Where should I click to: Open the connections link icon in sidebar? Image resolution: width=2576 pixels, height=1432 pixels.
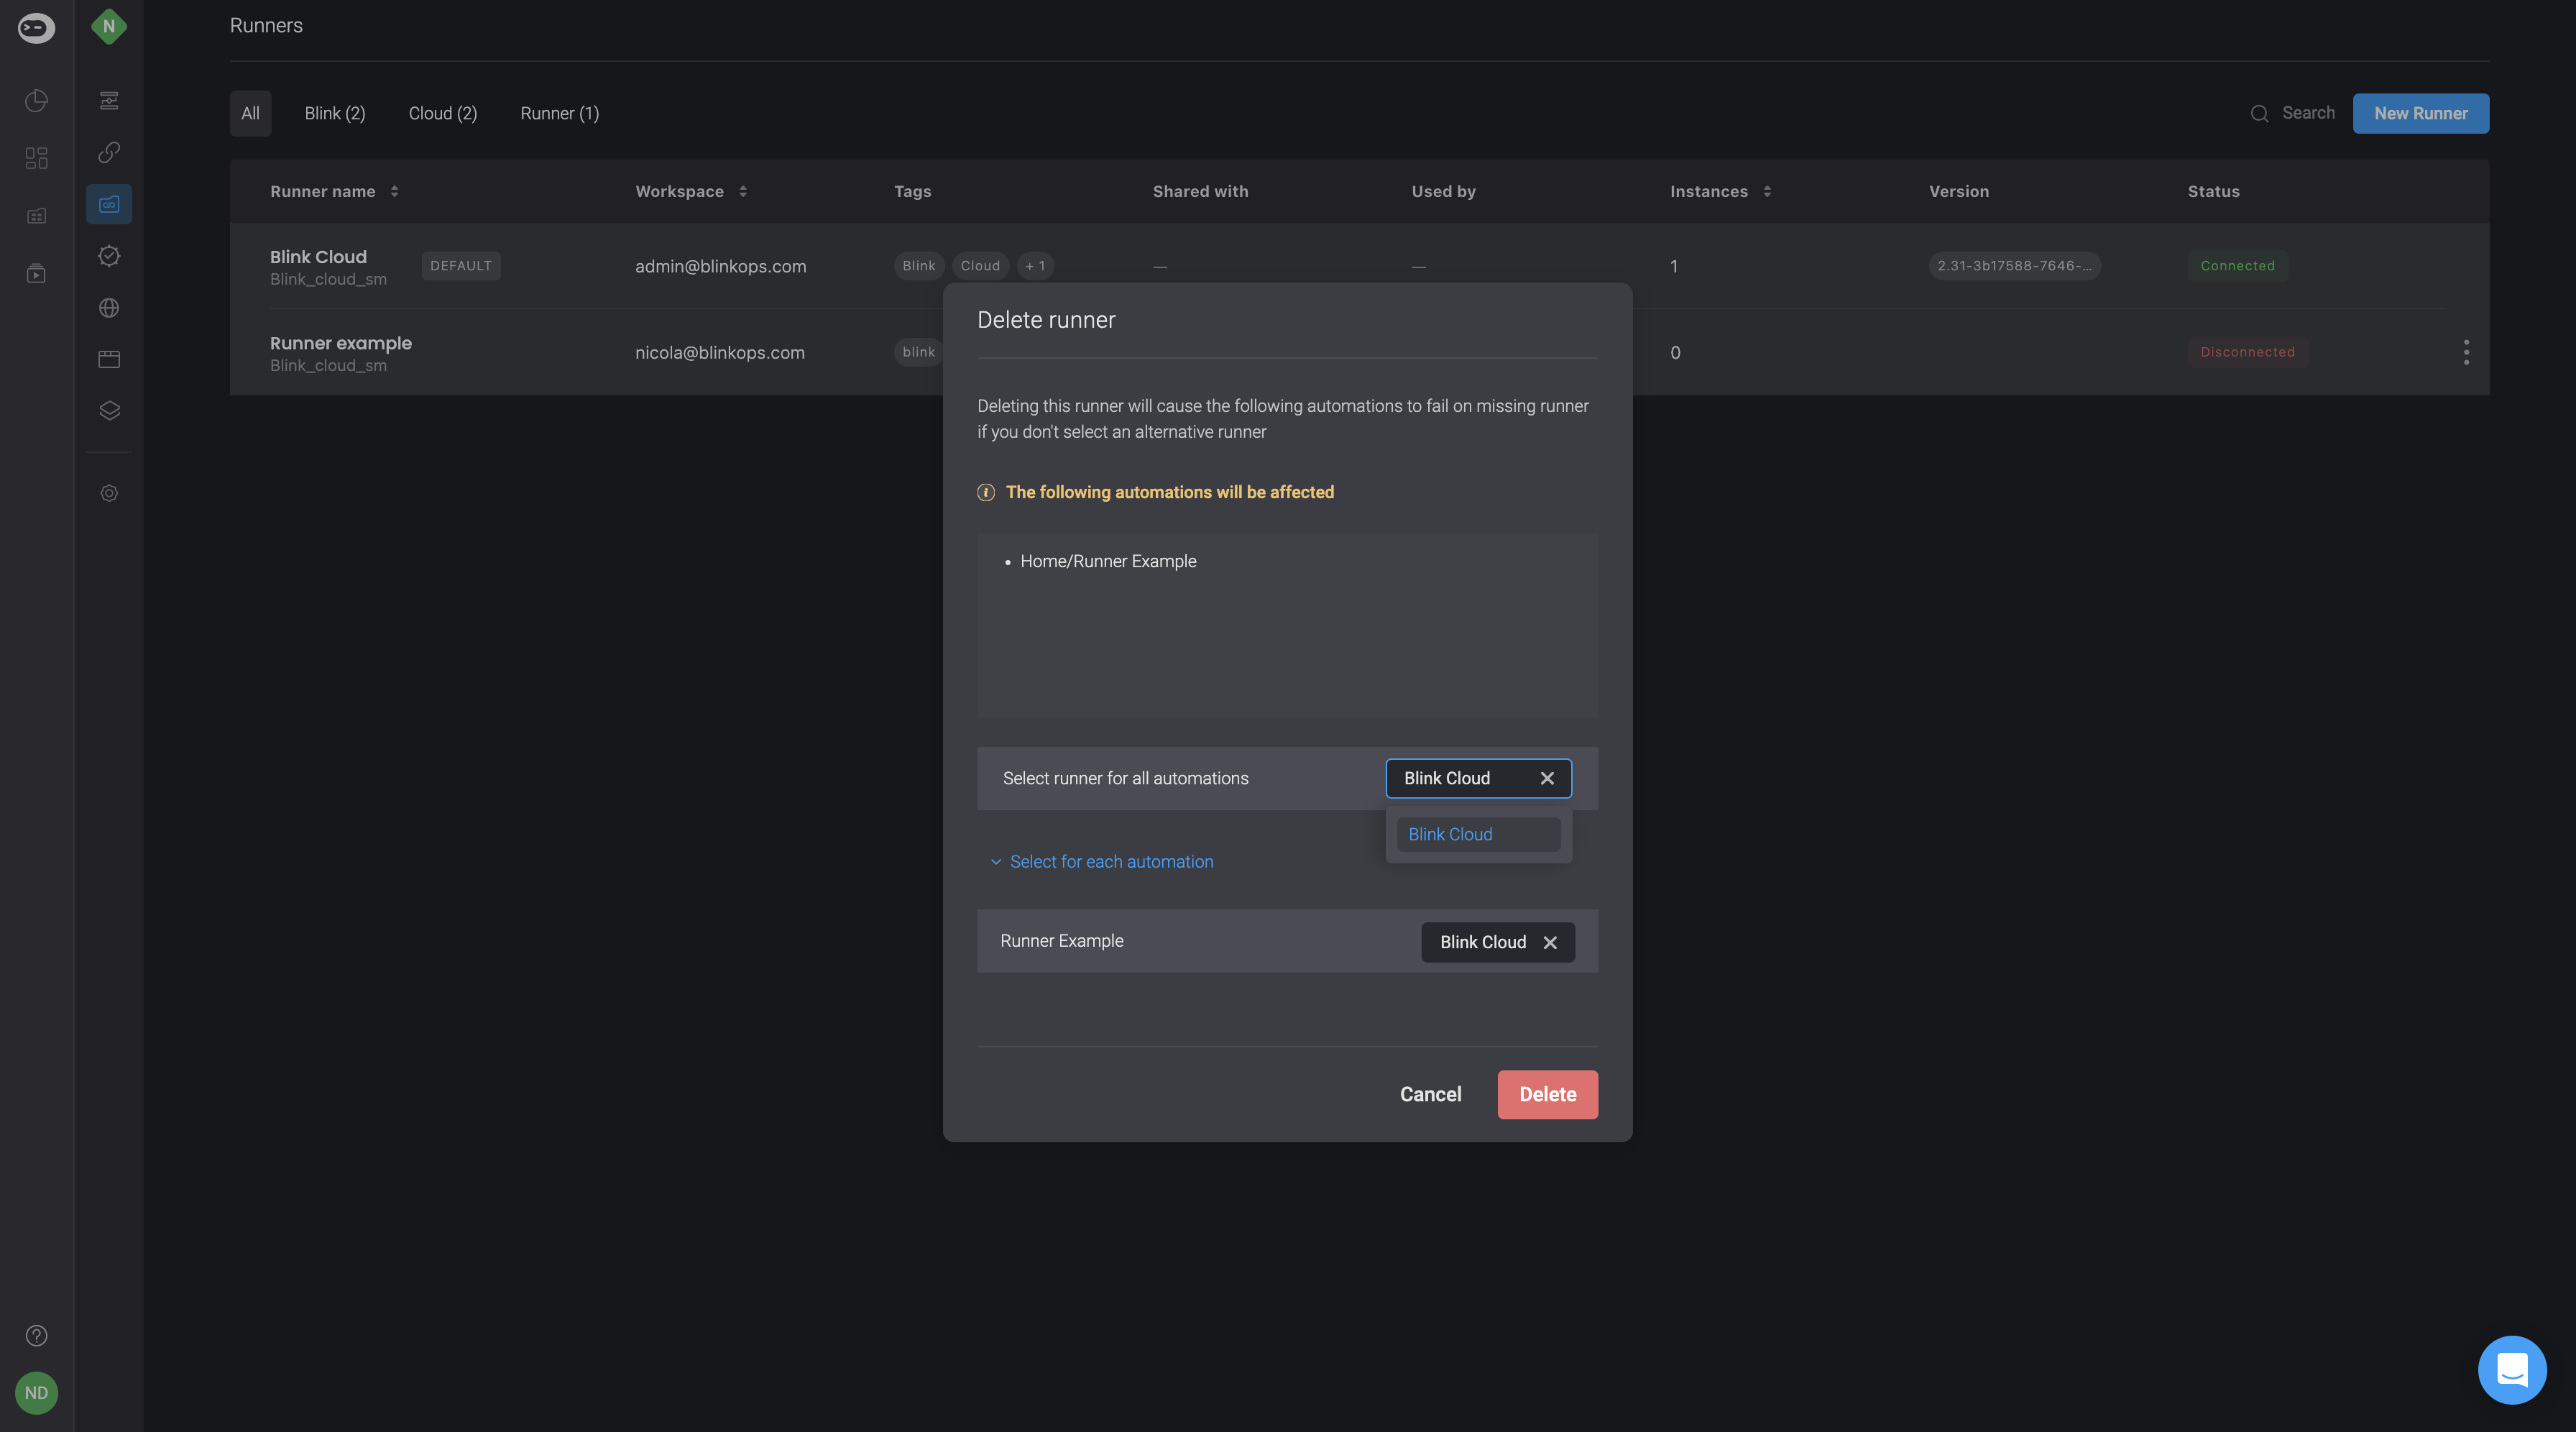pyautogui.click(x=109, y=152)
